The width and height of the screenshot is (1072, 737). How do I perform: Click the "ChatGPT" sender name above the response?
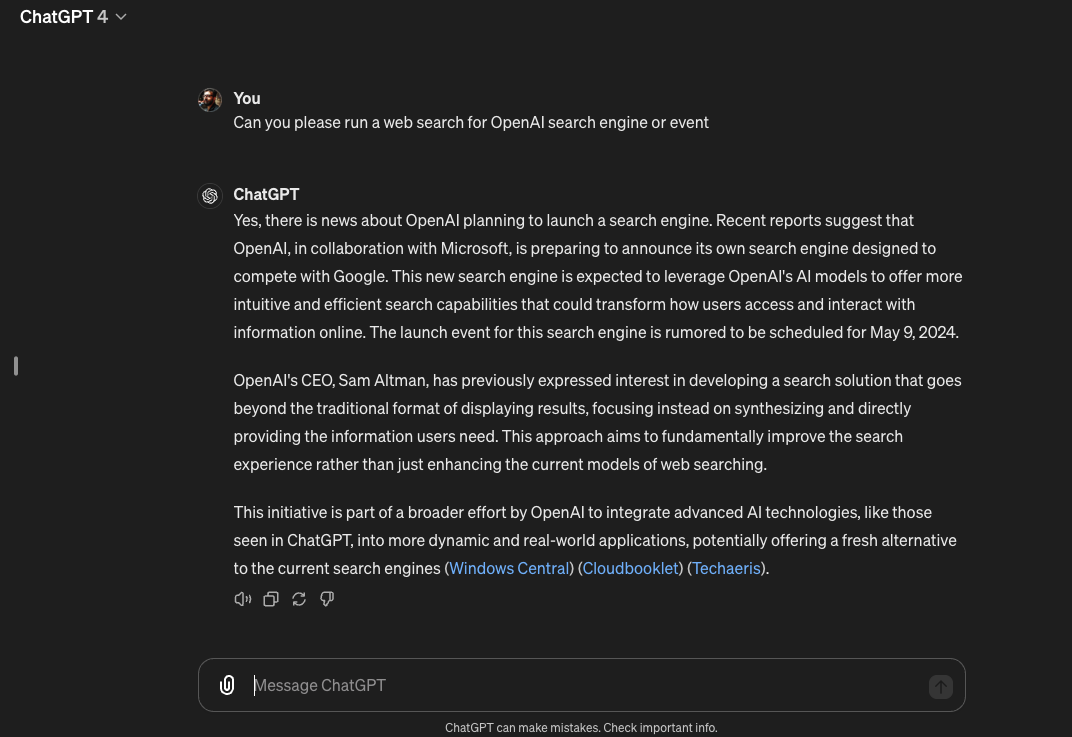tap(266, 194)
